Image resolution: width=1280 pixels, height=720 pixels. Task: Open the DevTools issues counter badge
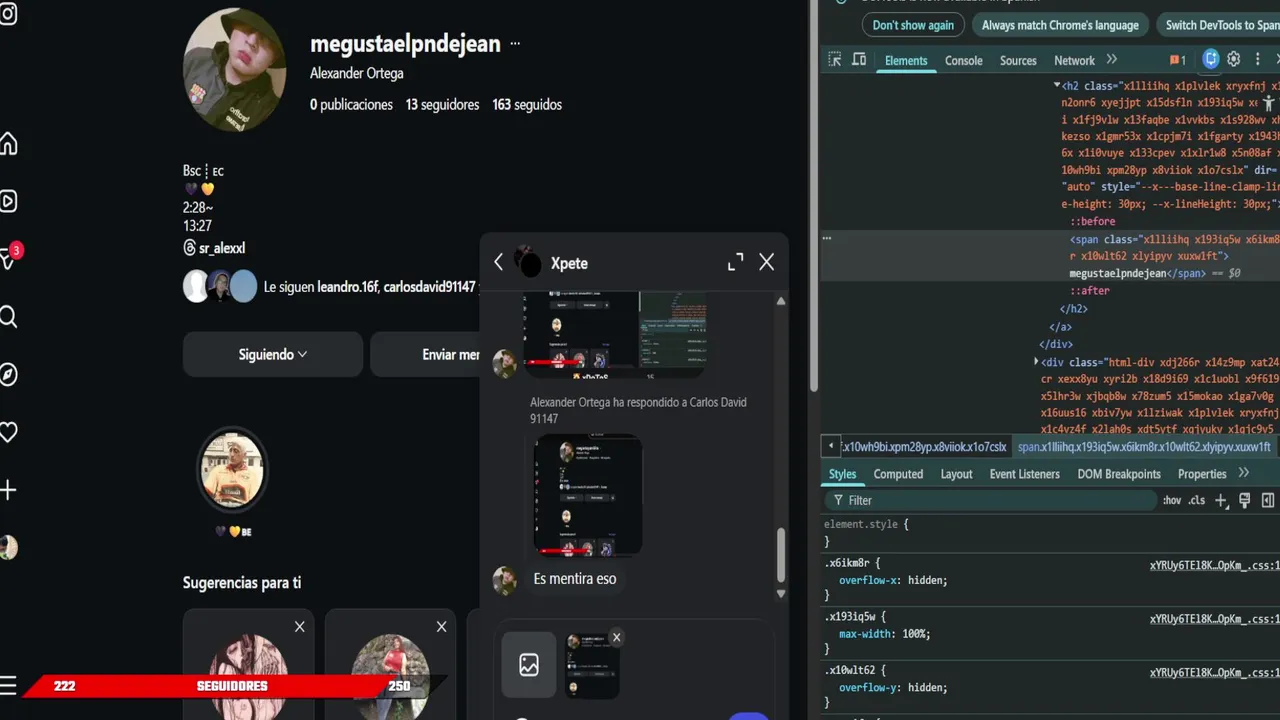pyautogui.click(x=1178, y=60)
